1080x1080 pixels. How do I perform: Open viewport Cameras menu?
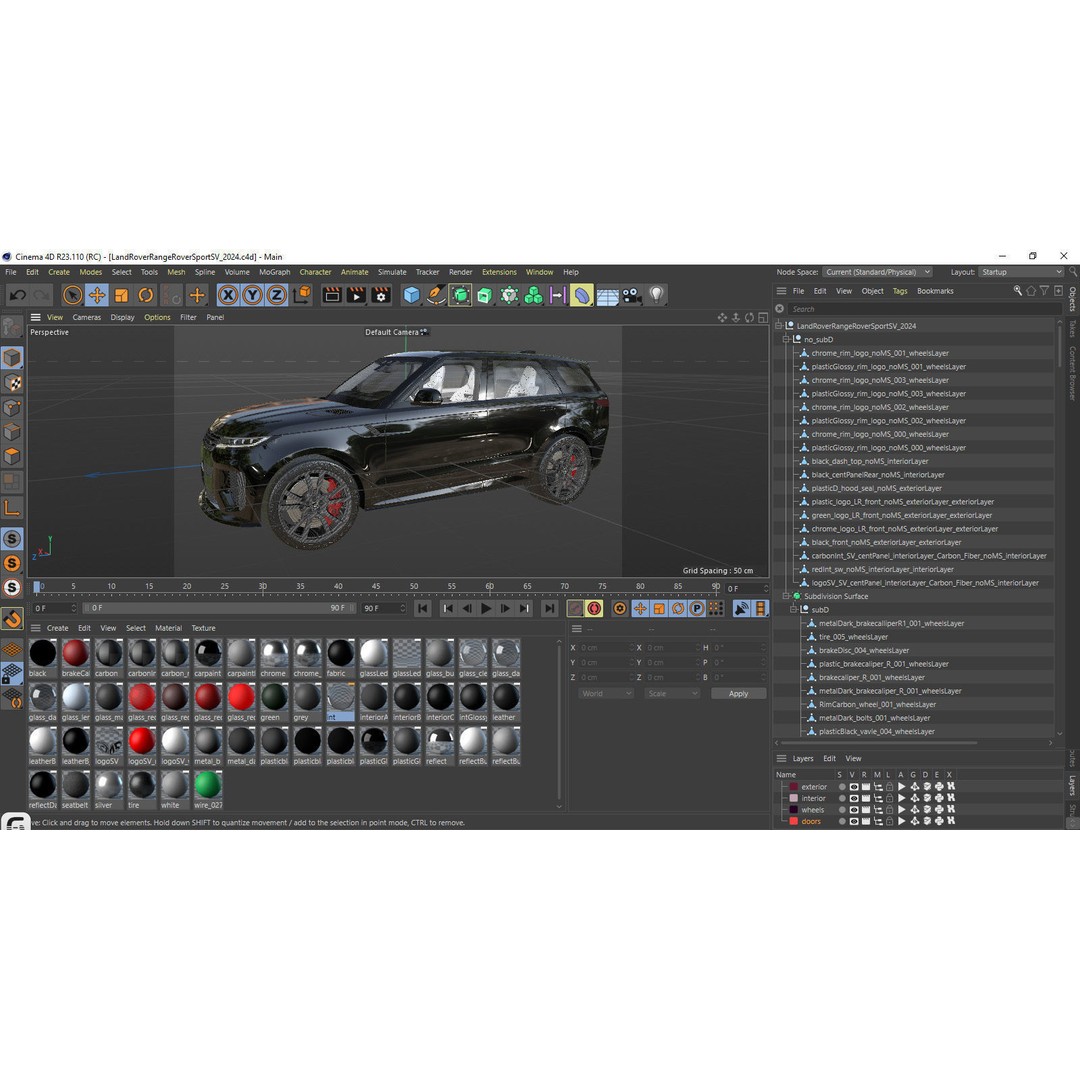87,318
